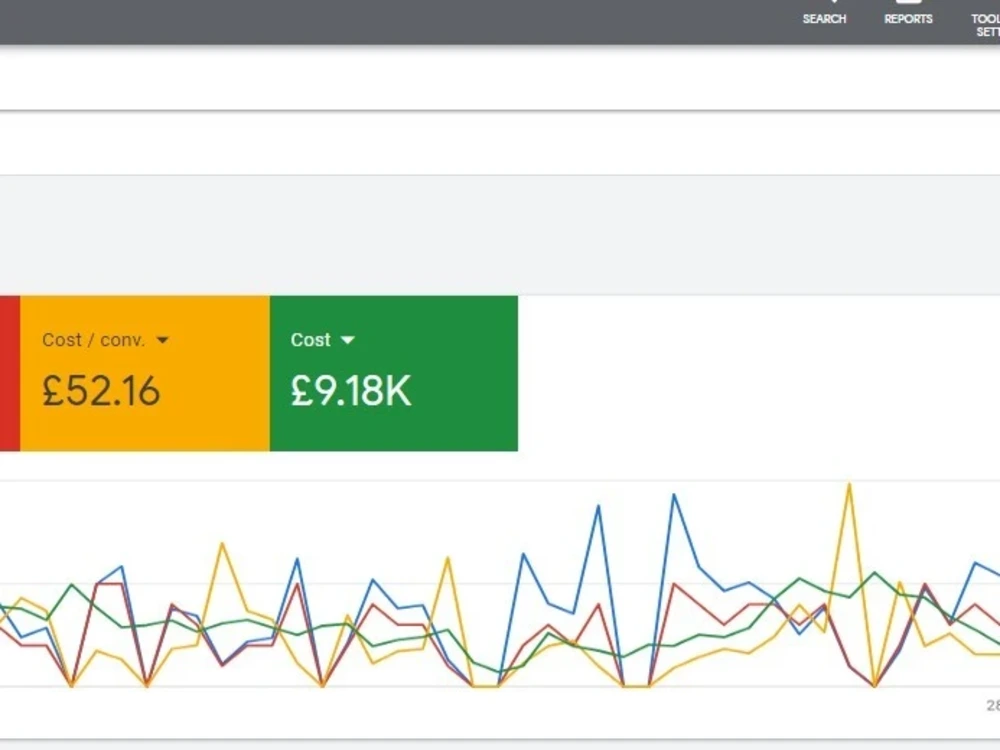Click the 'Cost' metric label text
Image resolution: width=1000 pixels, height=750 pixels.
(311, 340)
